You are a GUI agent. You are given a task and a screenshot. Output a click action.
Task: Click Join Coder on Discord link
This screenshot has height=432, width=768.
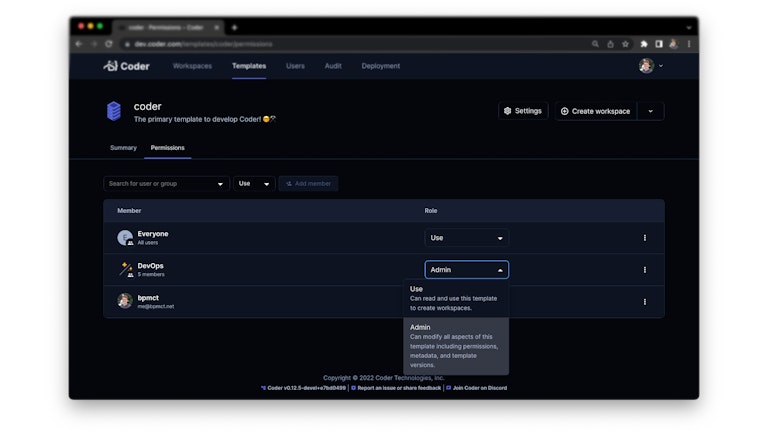click(x=477, y=388)
